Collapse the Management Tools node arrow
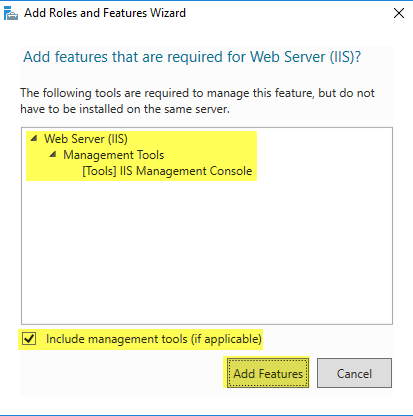 coord(53,154)
